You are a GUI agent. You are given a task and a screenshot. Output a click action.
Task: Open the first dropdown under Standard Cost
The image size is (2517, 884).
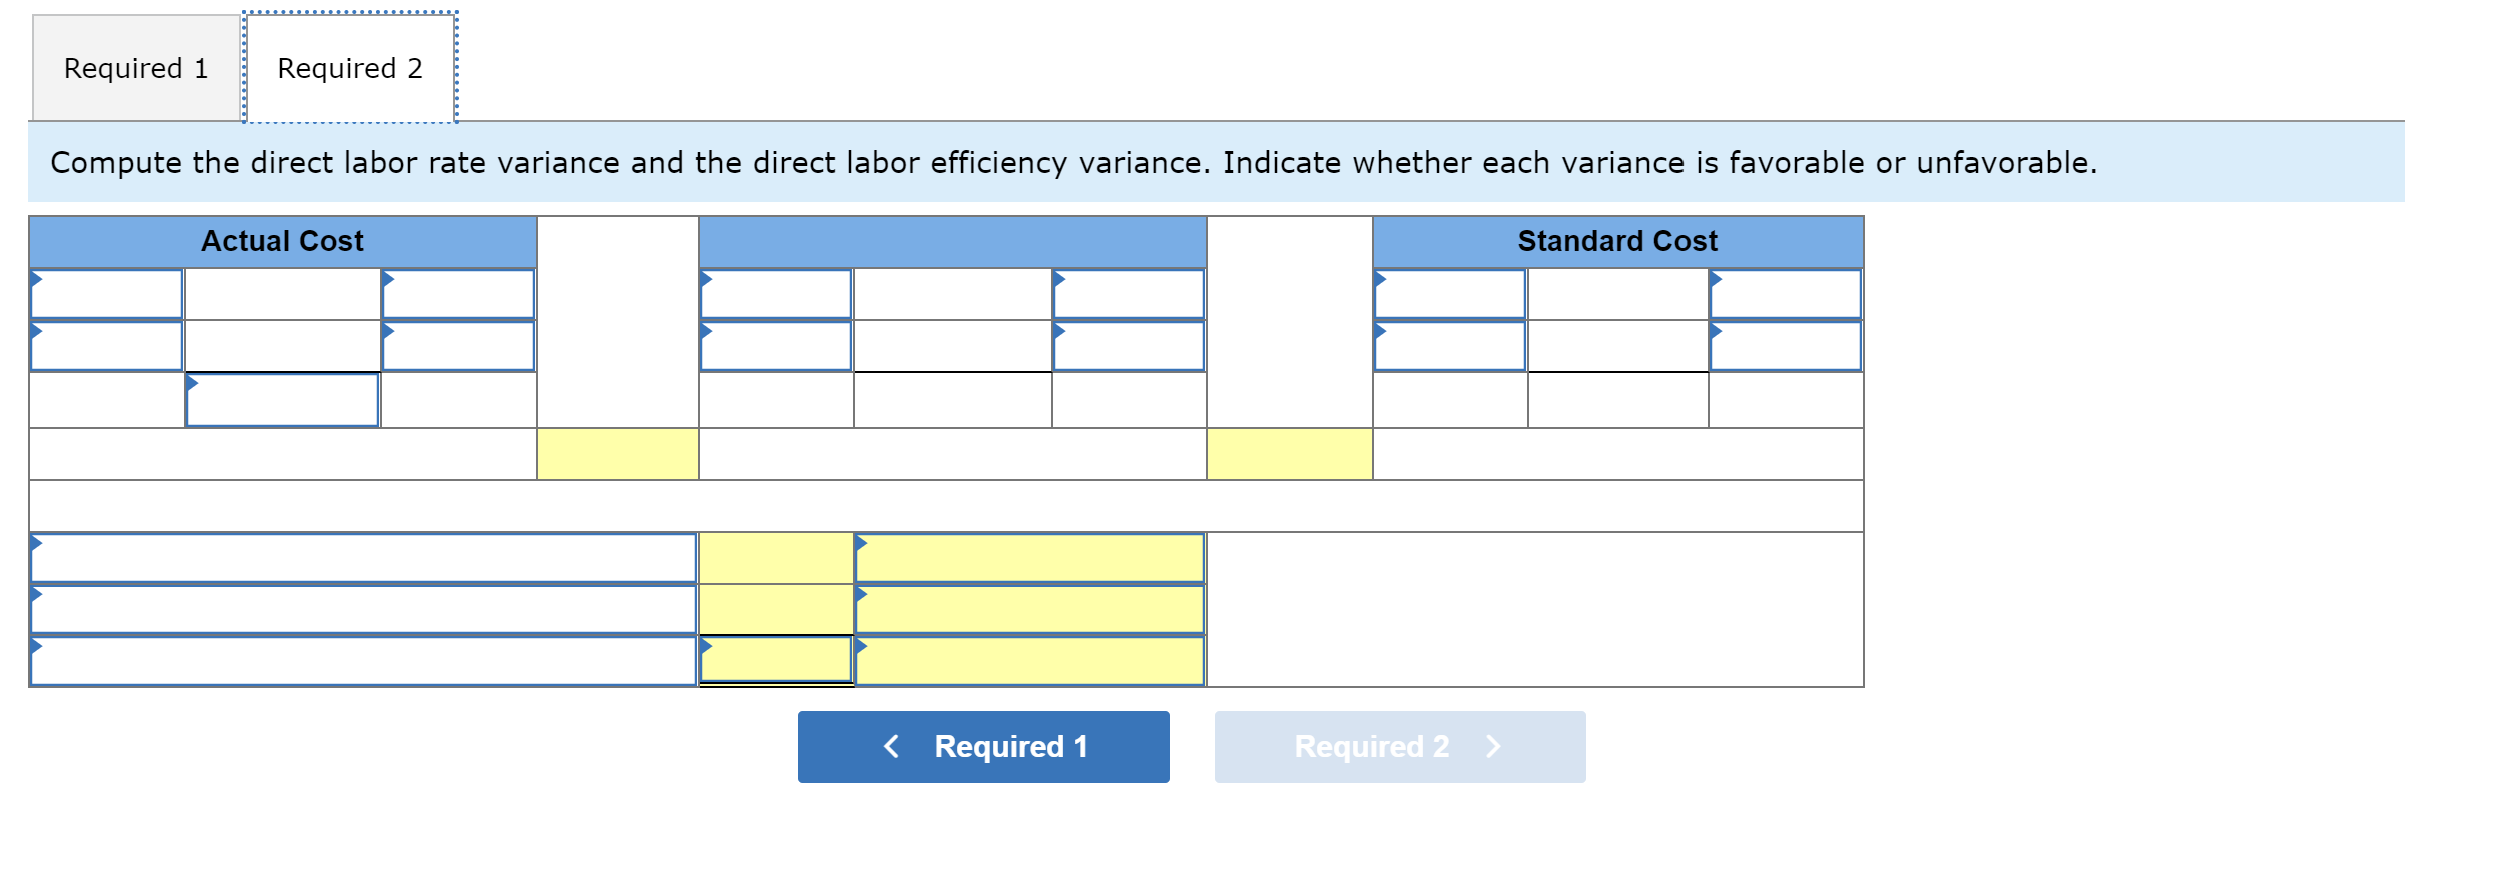(1448, 295)
